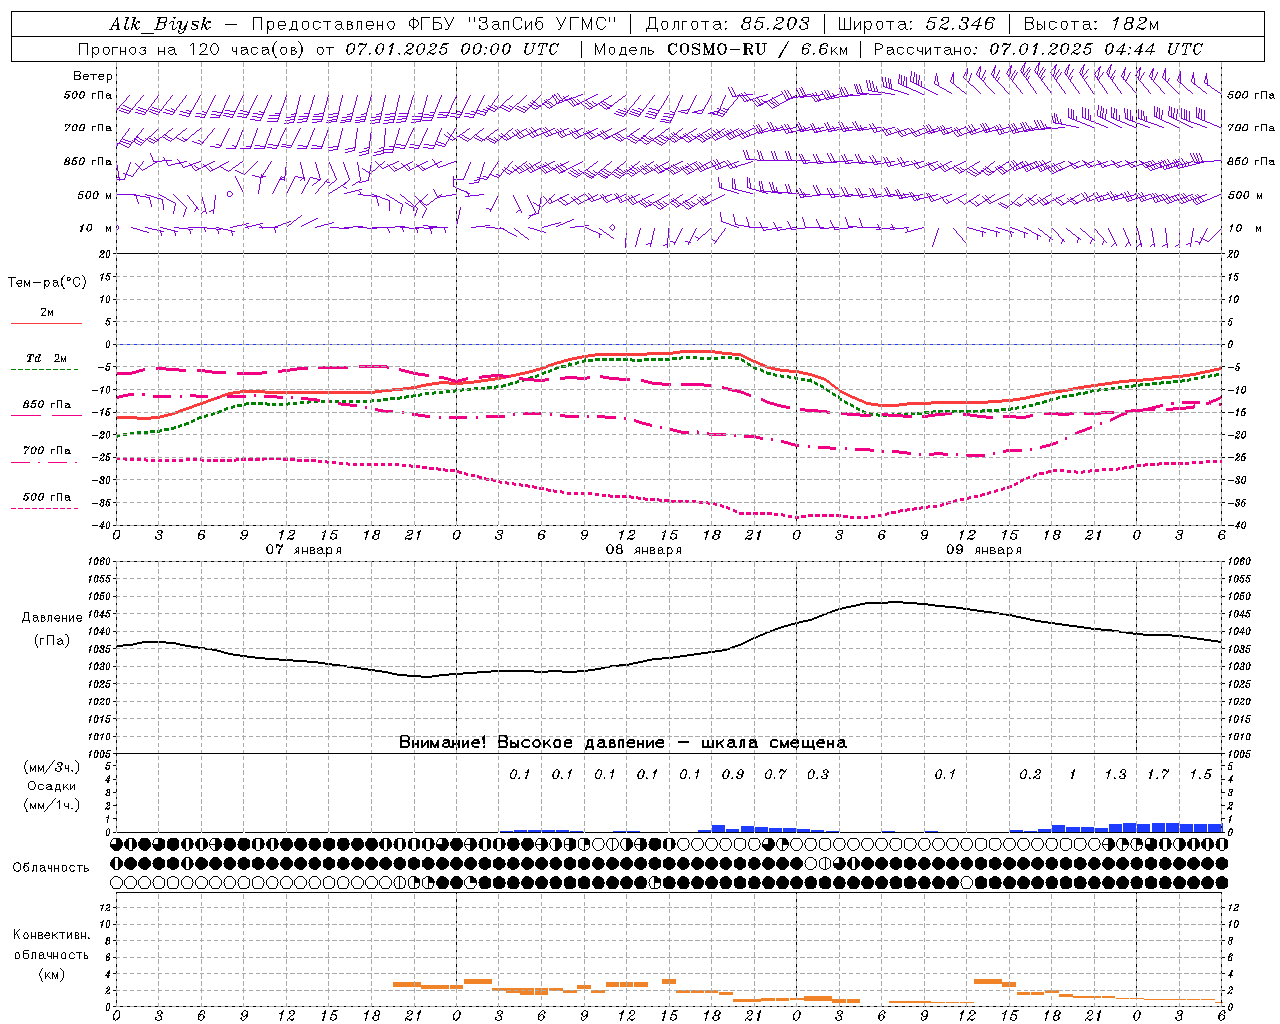This screenshot has width=1280, height=1024.
Task: Click the Конвективн. convective cloud label
Action: [52, 935]
